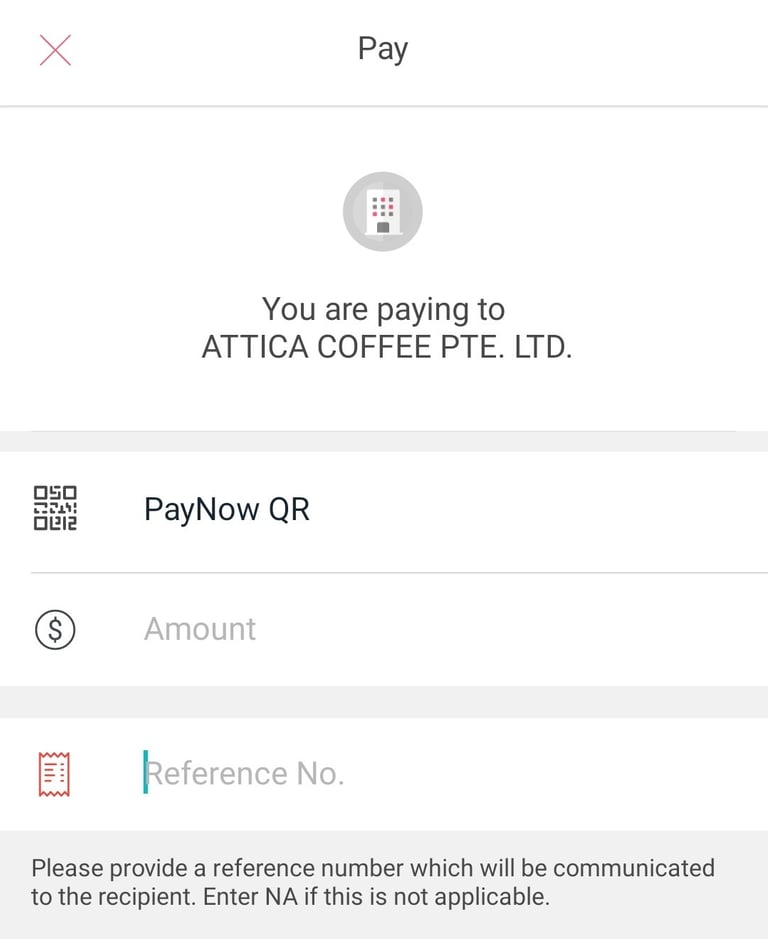Tap the word "Amount" placeholder text
Screen dimensions: 768x939
tap(200, 629)
